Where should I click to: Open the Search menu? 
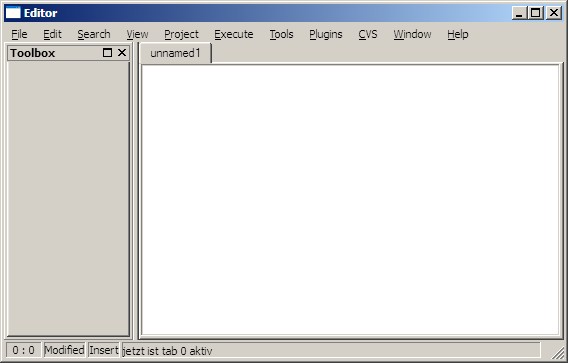click(x=94, y=34)
